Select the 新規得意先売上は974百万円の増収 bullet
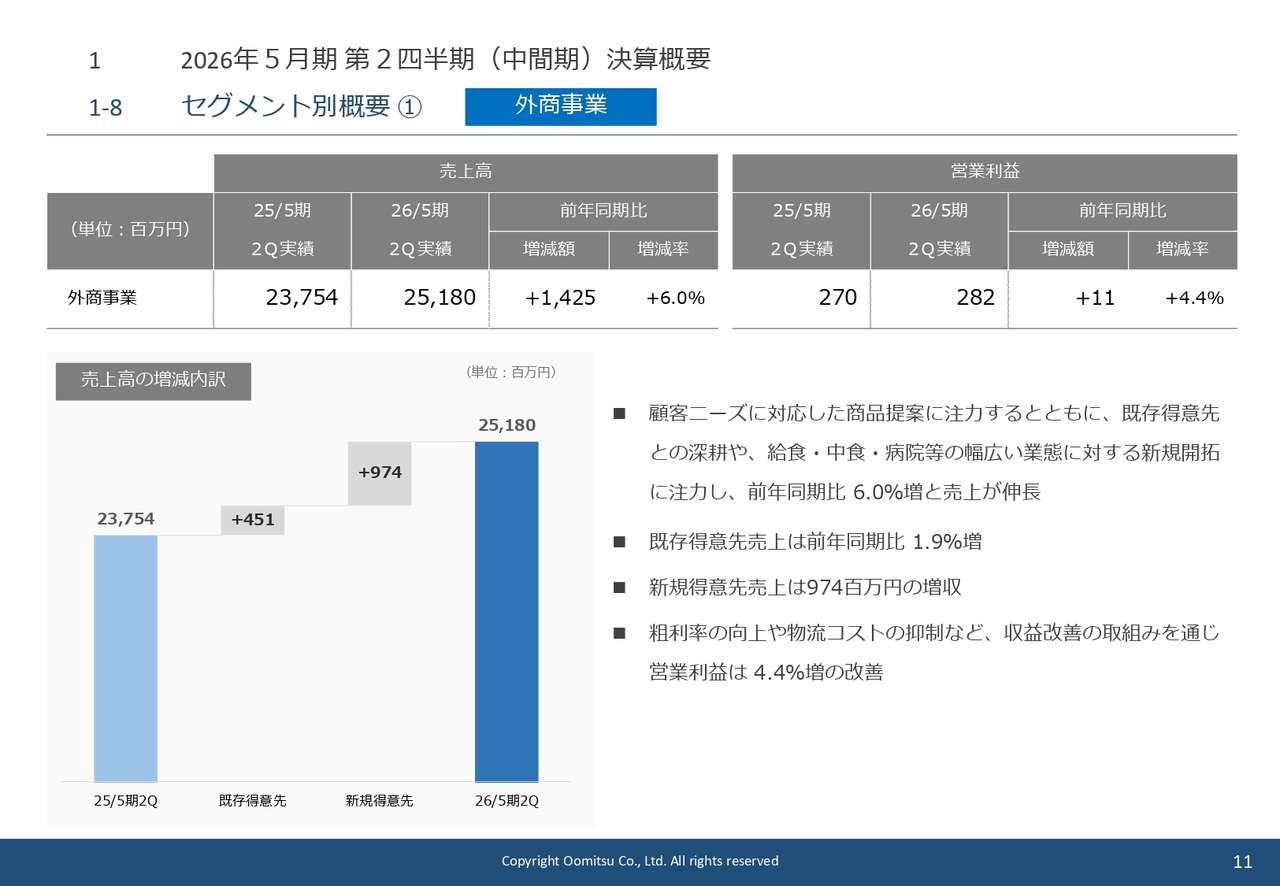This screenshot has width=1280, height=886. point(795,588)
